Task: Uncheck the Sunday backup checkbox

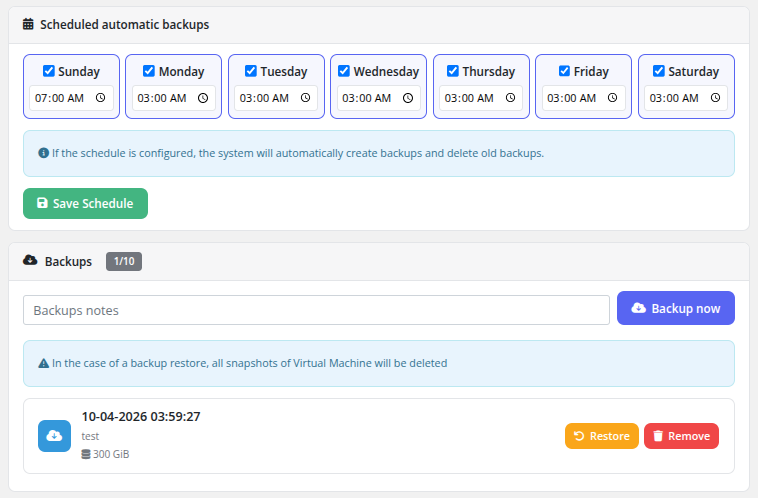Action: tap(49, 71)
